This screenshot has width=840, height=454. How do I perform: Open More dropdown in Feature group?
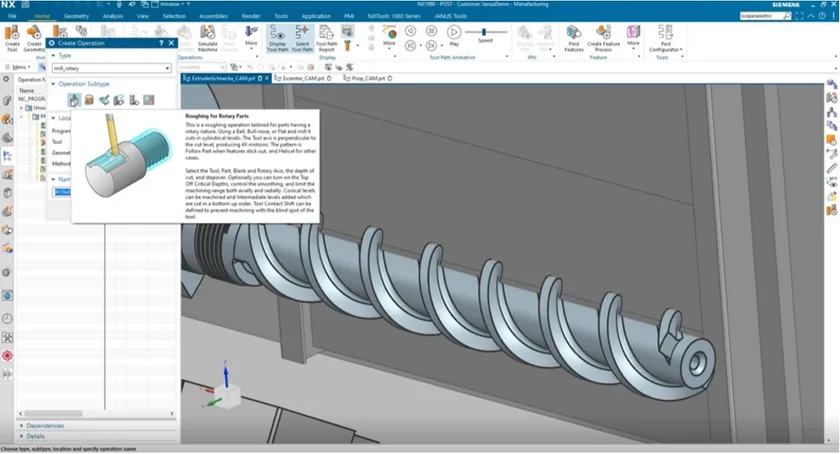tap(633, 36)
